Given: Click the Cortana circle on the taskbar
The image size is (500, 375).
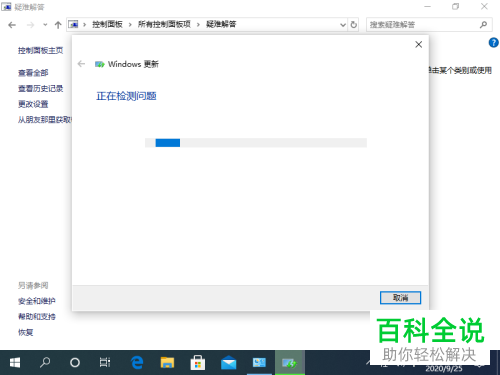Looking at the screenshot, I should coord(75,363).
